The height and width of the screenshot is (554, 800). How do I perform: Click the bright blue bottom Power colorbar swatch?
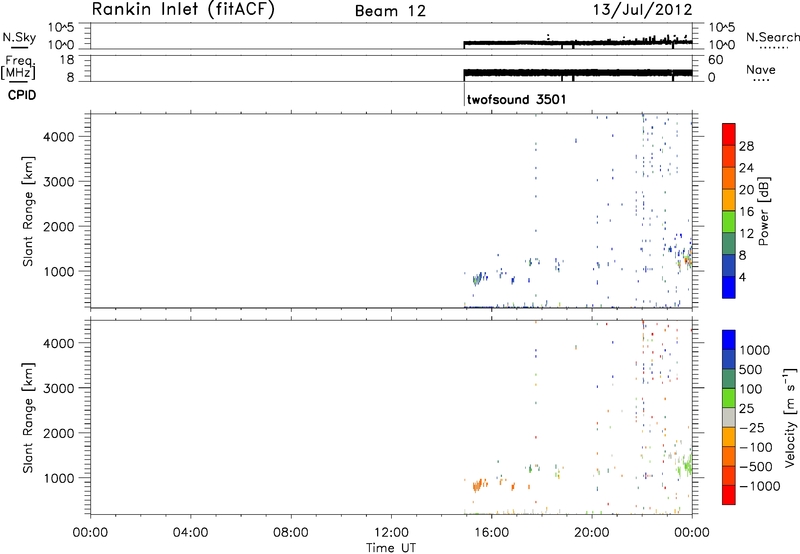(x=729, y=287)
